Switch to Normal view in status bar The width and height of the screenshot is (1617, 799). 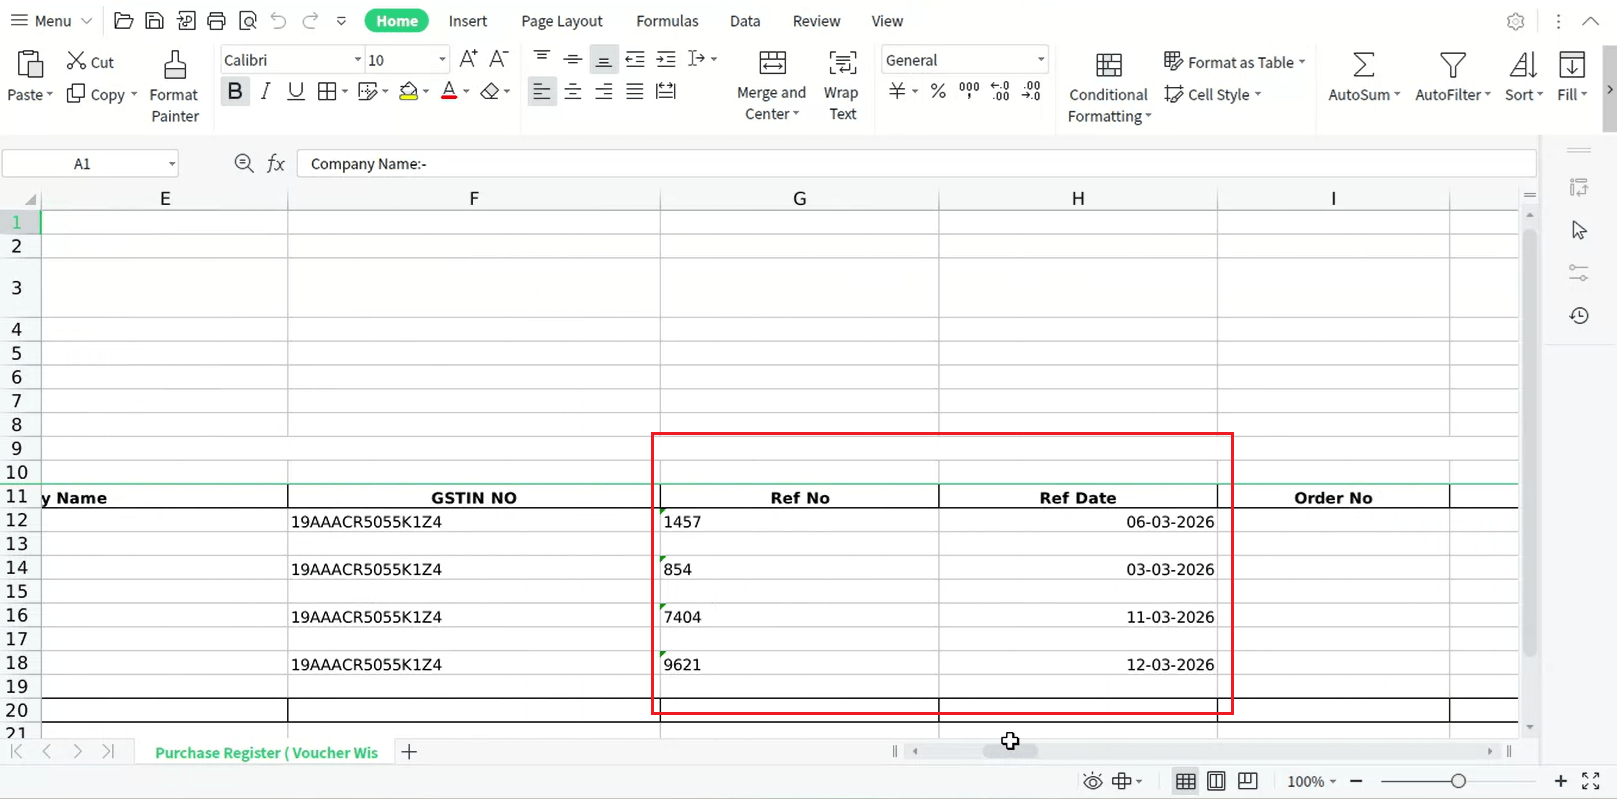[x=1186, y=781]
